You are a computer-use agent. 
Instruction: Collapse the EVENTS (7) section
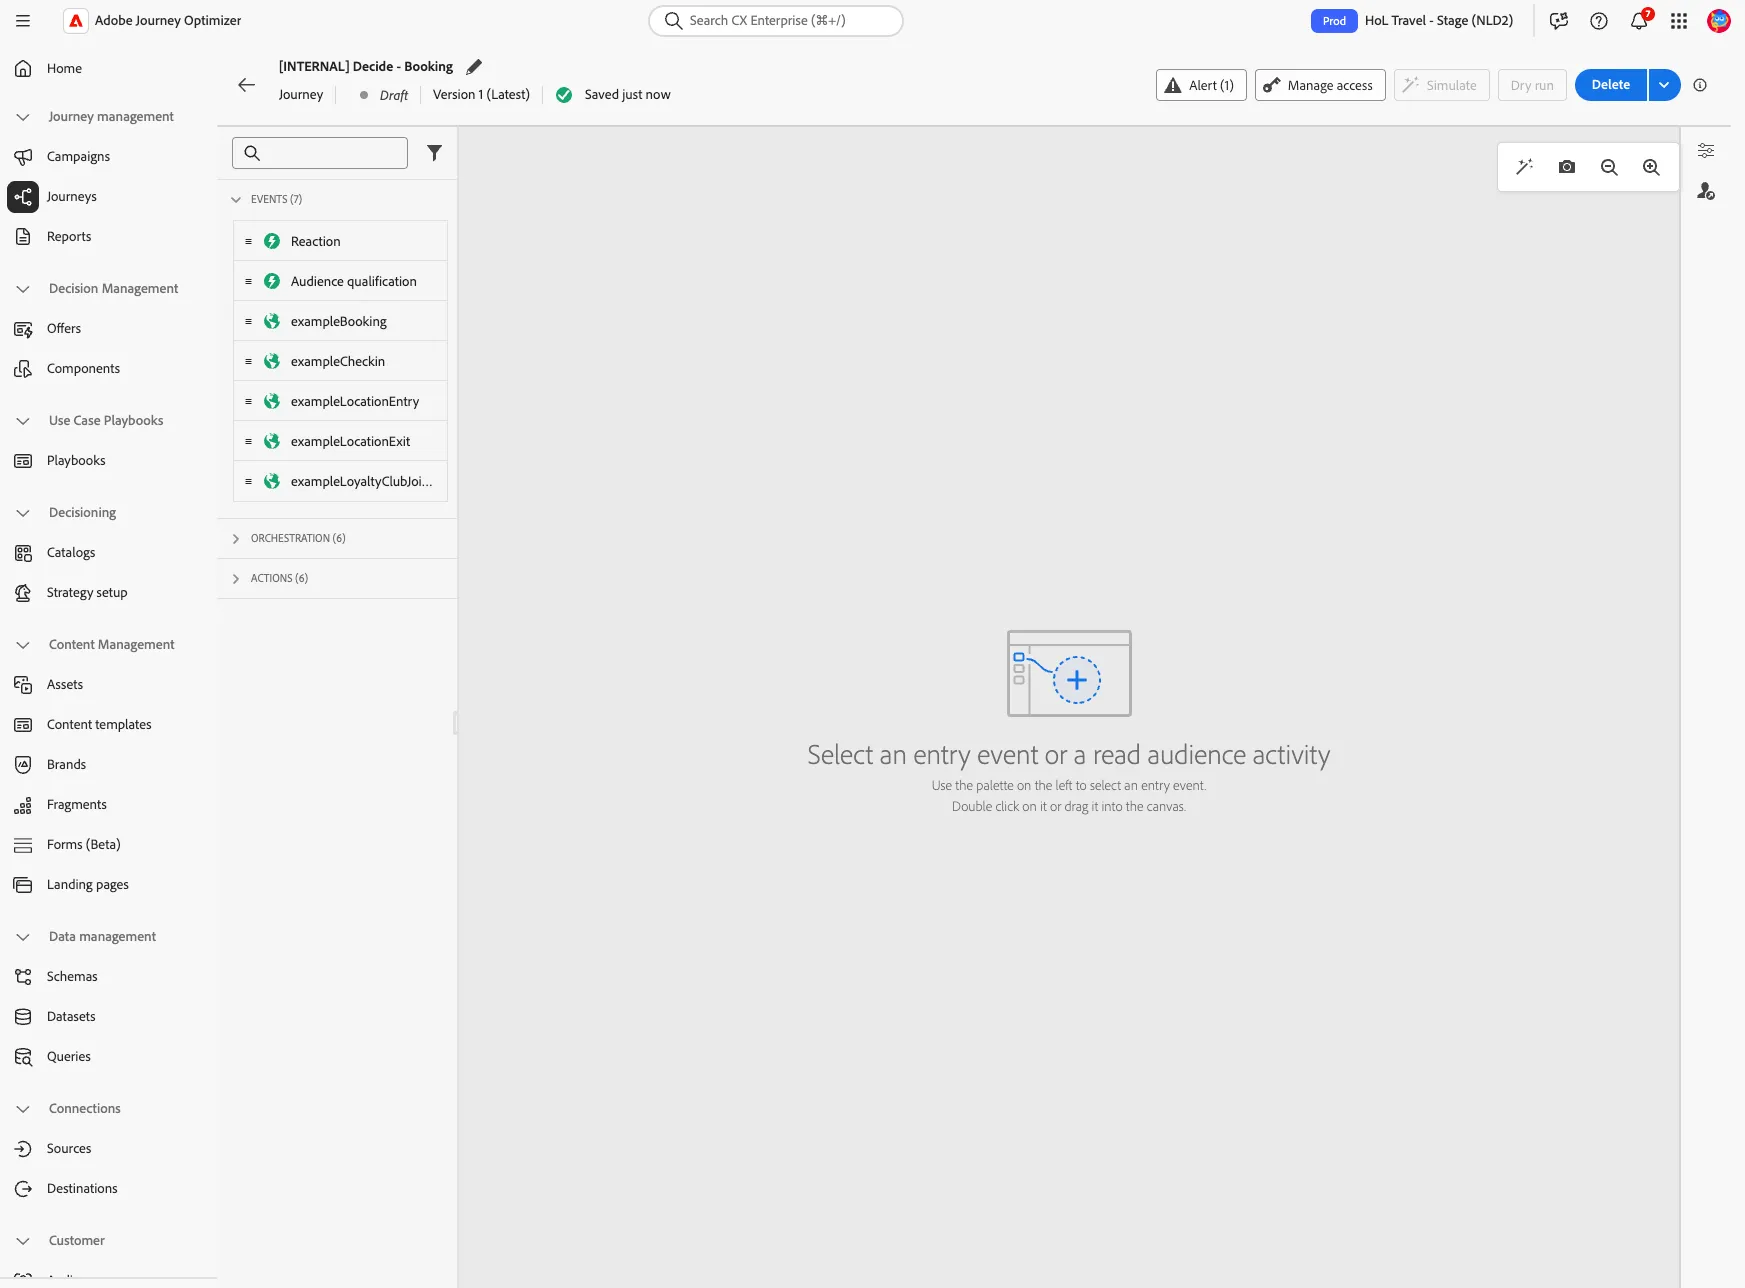[236, 200]
